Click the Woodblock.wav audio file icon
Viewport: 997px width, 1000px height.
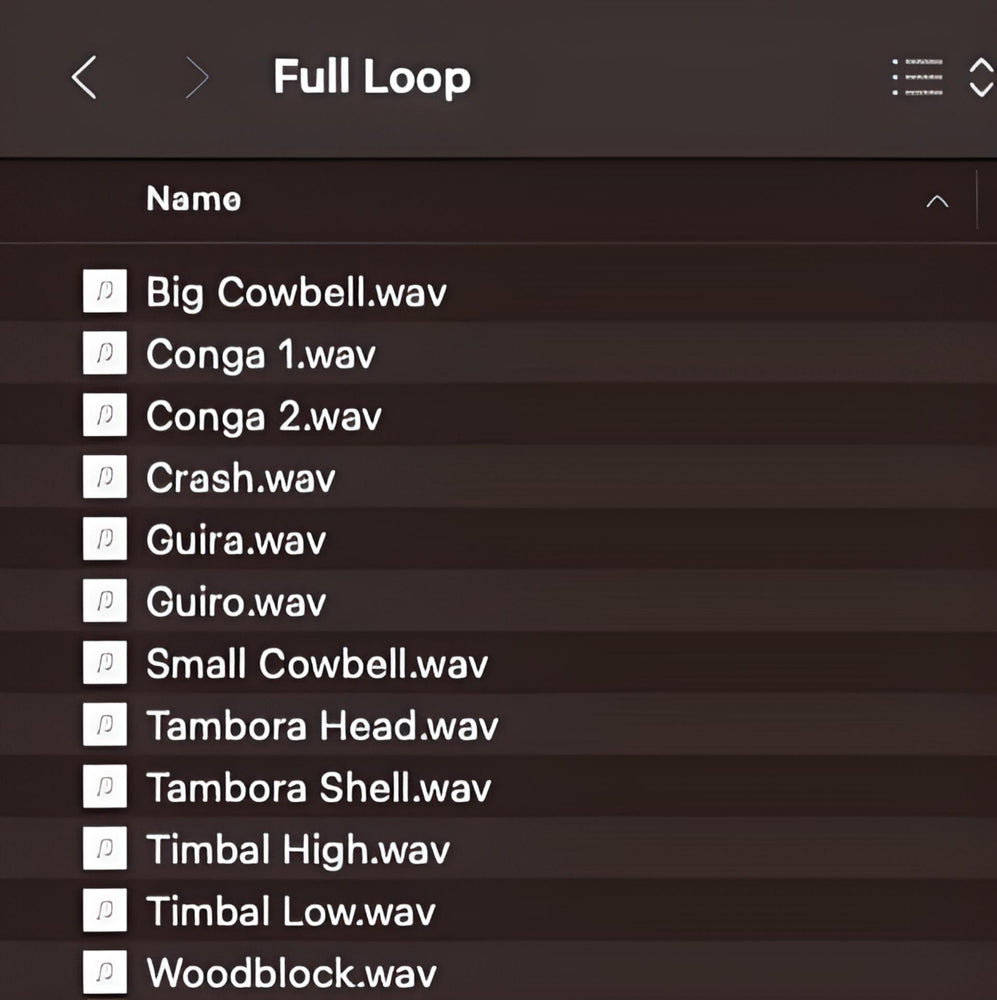tap(105, 973)
